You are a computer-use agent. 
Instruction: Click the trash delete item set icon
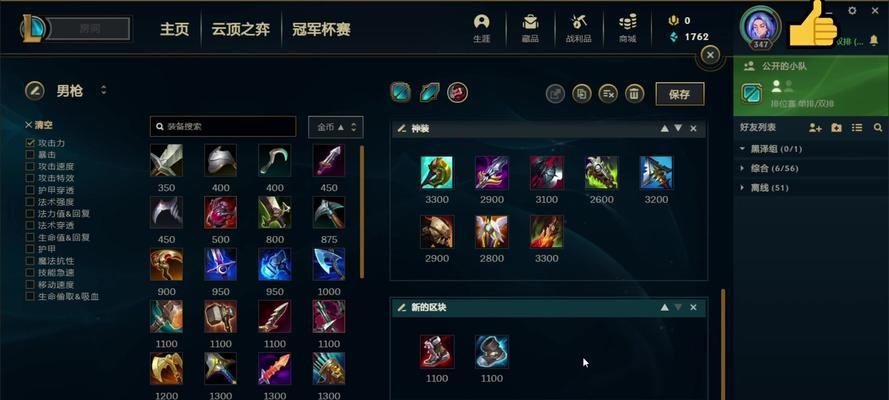click(634, 93)
